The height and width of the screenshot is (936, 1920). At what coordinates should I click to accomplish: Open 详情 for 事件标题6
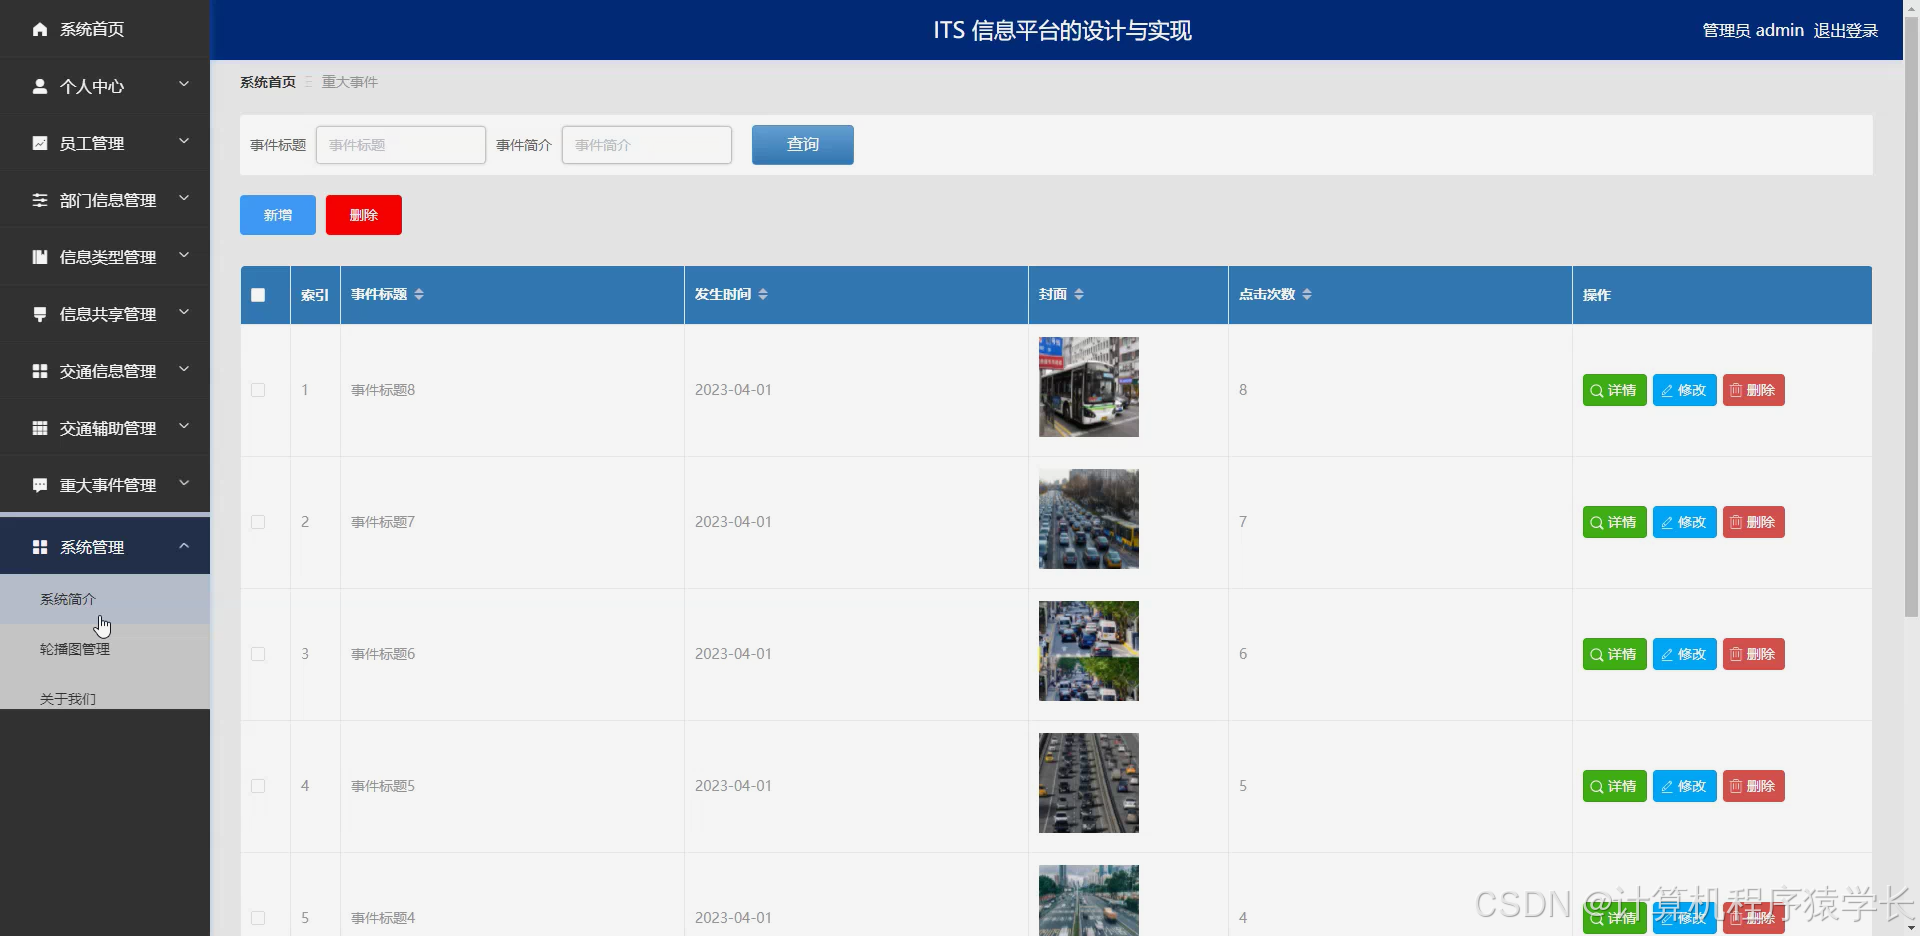[1614, 654]
